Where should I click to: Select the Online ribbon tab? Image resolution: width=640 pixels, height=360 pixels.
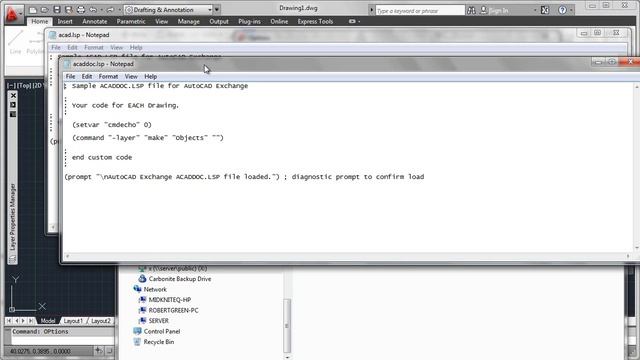[279, 21]
